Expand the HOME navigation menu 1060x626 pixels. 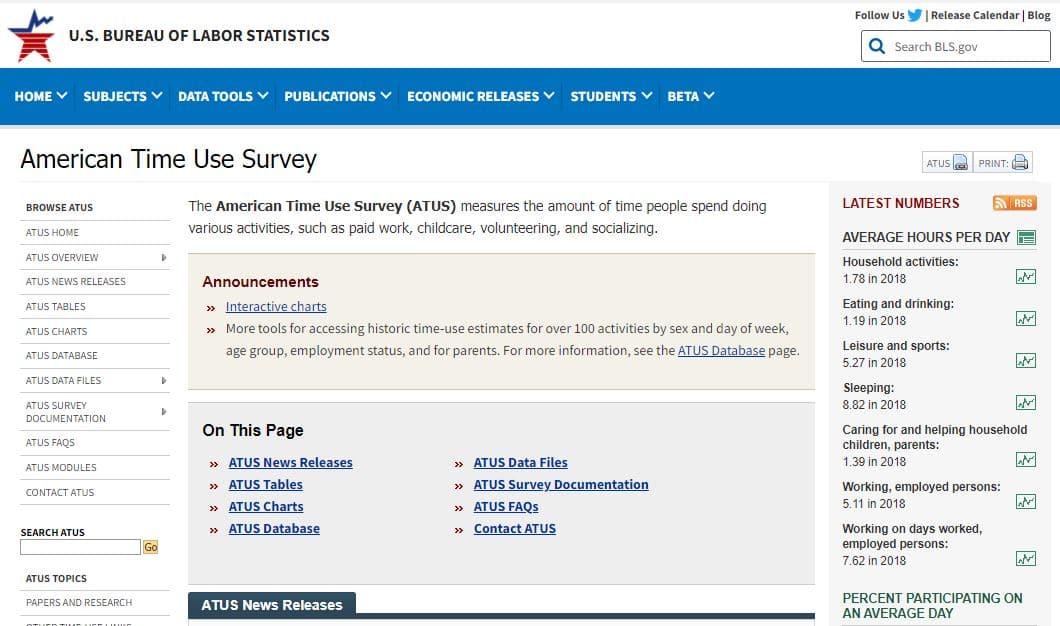click(41, 96)
